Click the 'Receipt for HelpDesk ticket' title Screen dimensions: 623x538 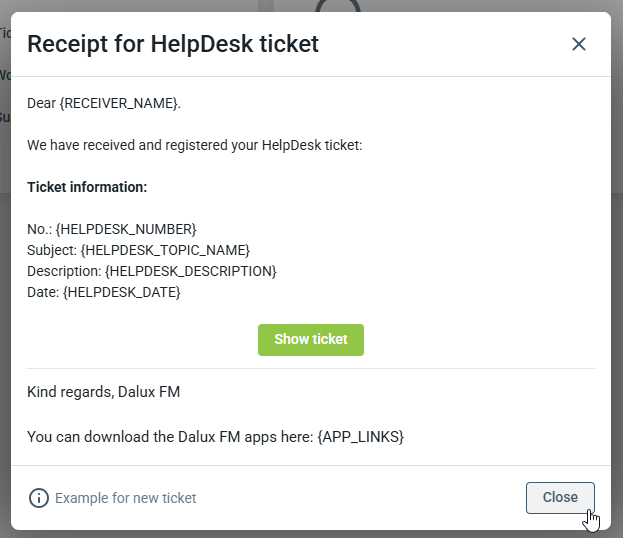click(x=173, y=44)
